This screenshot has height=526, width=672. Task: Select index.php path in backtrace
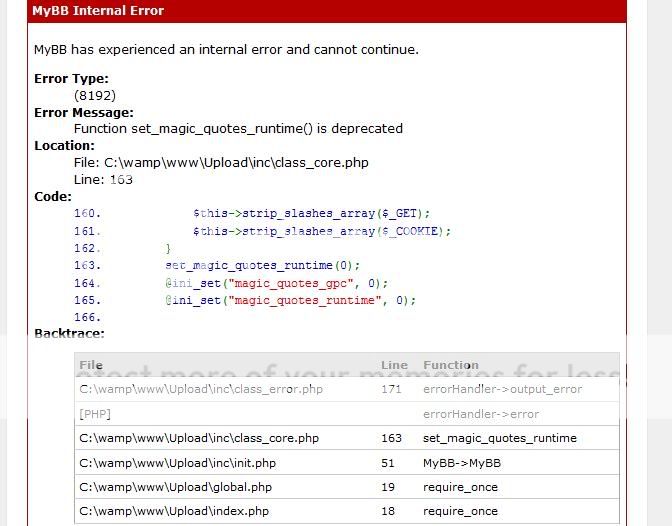coord(174,511)
